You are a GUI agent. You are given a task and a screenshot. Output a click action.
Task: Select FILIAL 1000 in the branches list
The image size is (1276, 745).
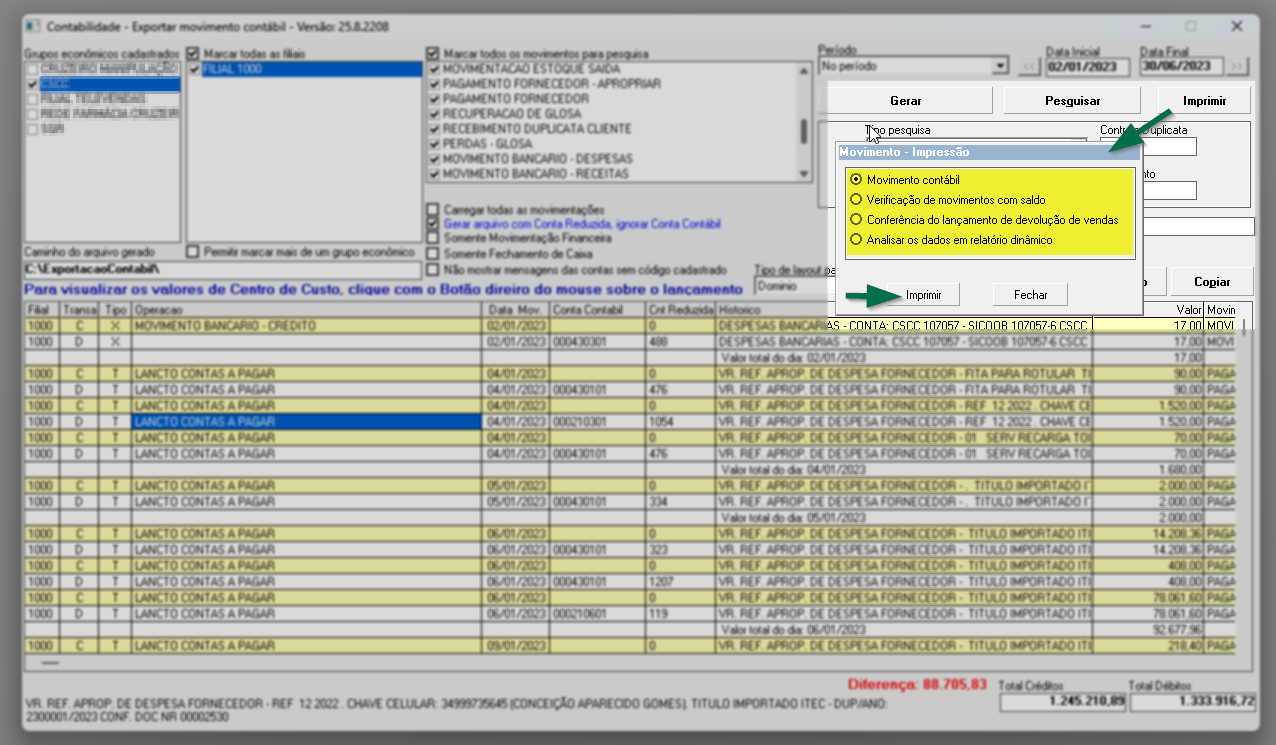(x=232, y=69)
